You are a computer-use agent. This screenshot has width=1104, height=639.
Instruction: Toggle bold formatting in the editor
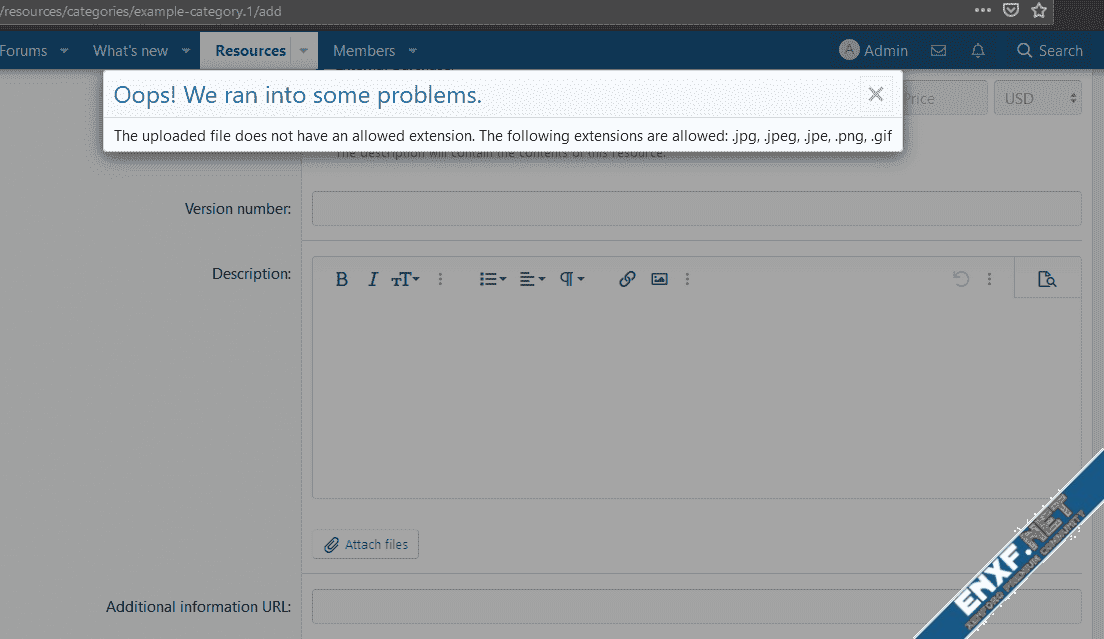341,280
